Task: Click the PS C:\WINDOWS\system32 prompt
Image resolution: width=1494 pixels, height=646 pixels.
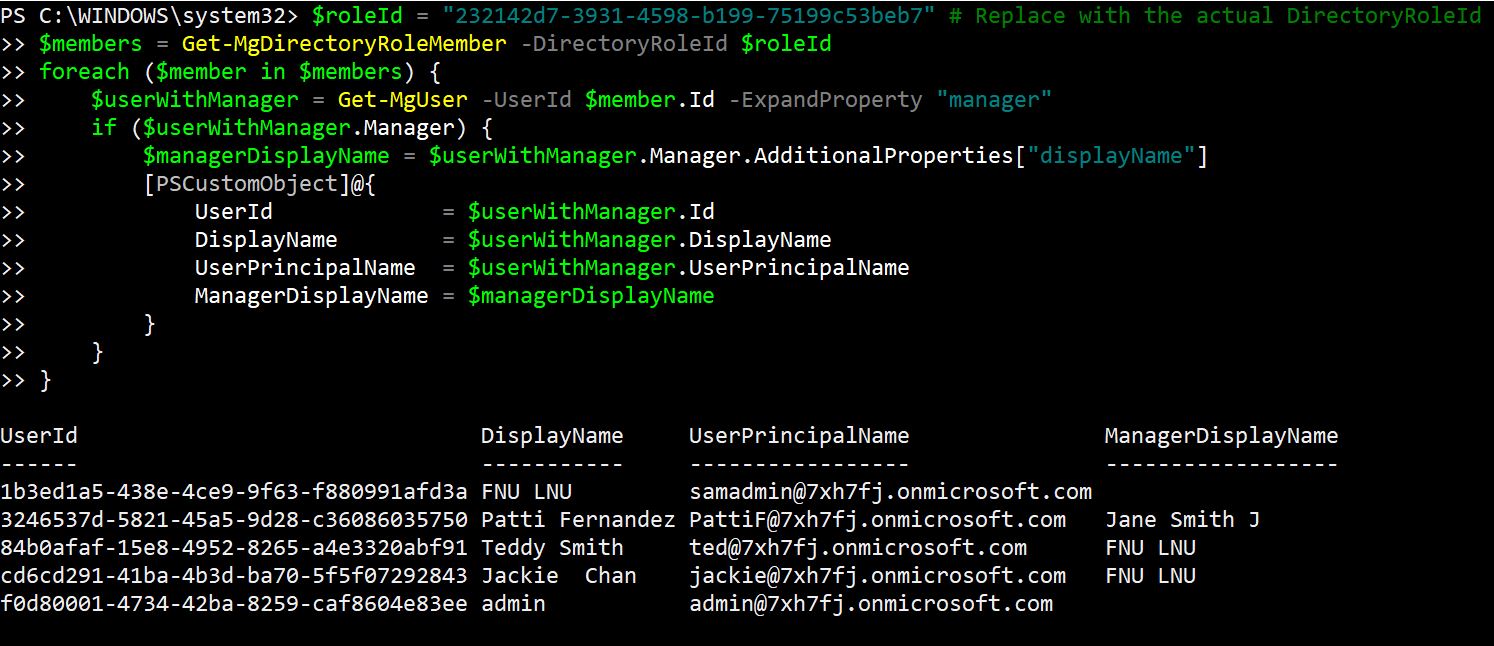Action: click(x=149, y=16)
